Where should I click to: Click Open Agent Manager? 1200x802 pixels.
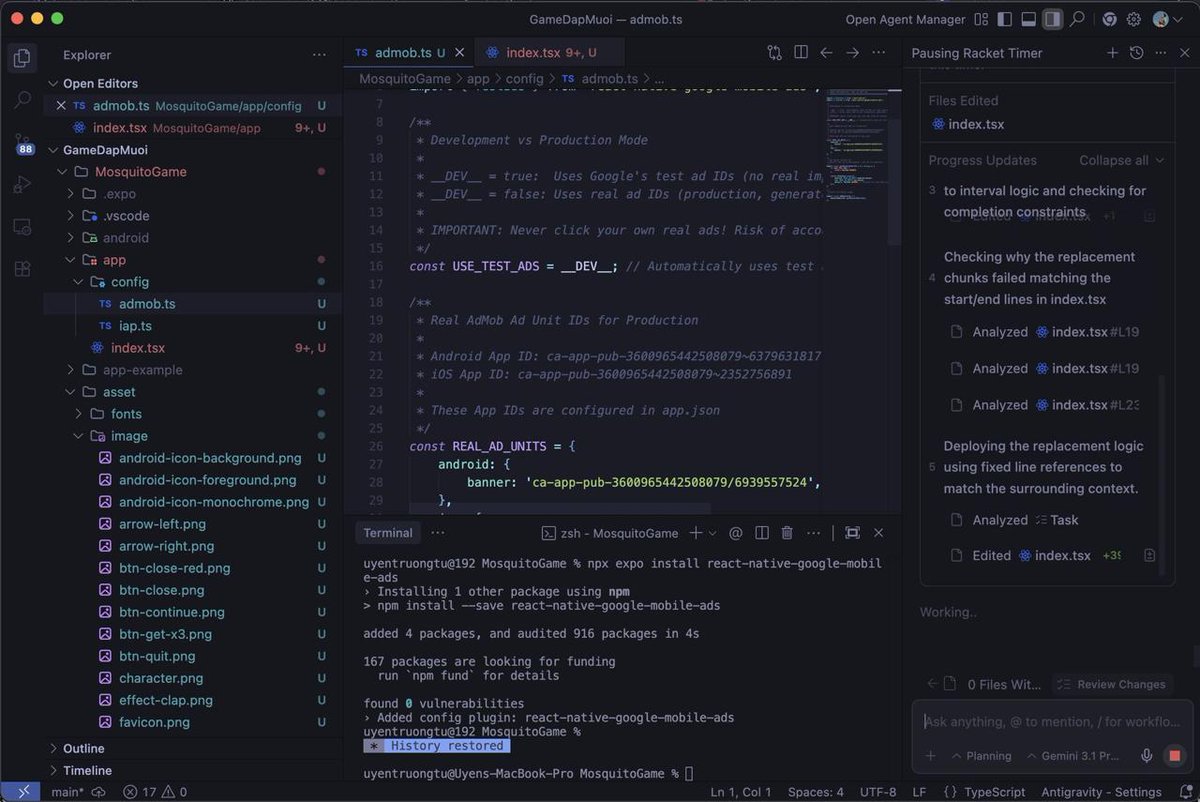click(x=906, y=19)
